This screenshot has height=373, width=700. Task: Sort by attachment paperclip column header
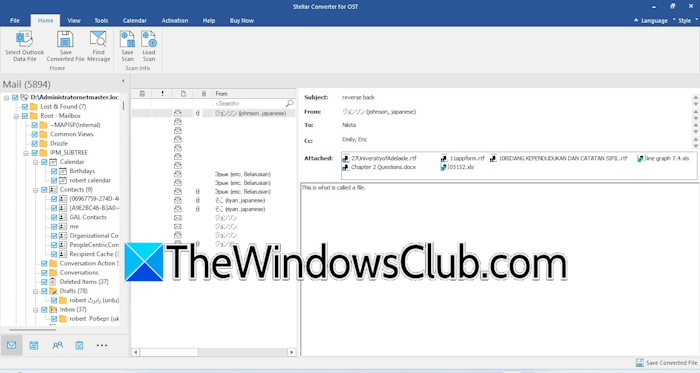204,94
